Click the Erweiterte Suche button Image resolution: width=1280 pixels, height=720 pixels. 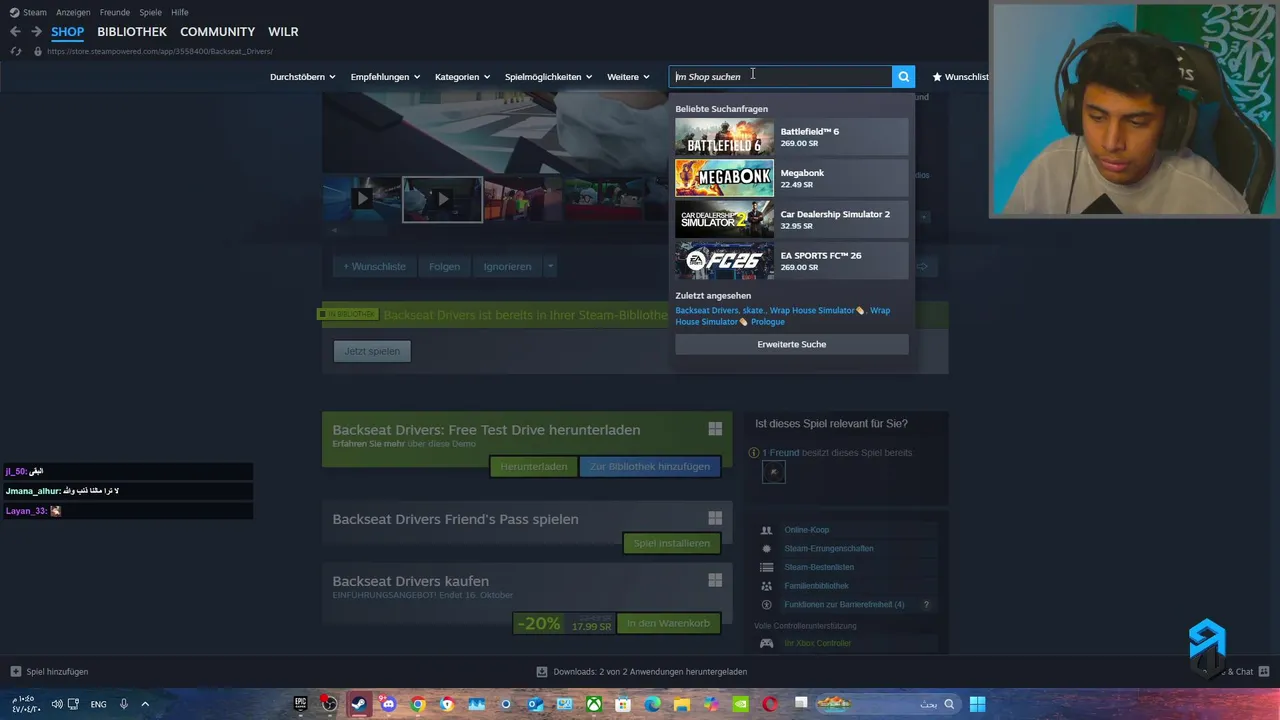tap(792, 344)
